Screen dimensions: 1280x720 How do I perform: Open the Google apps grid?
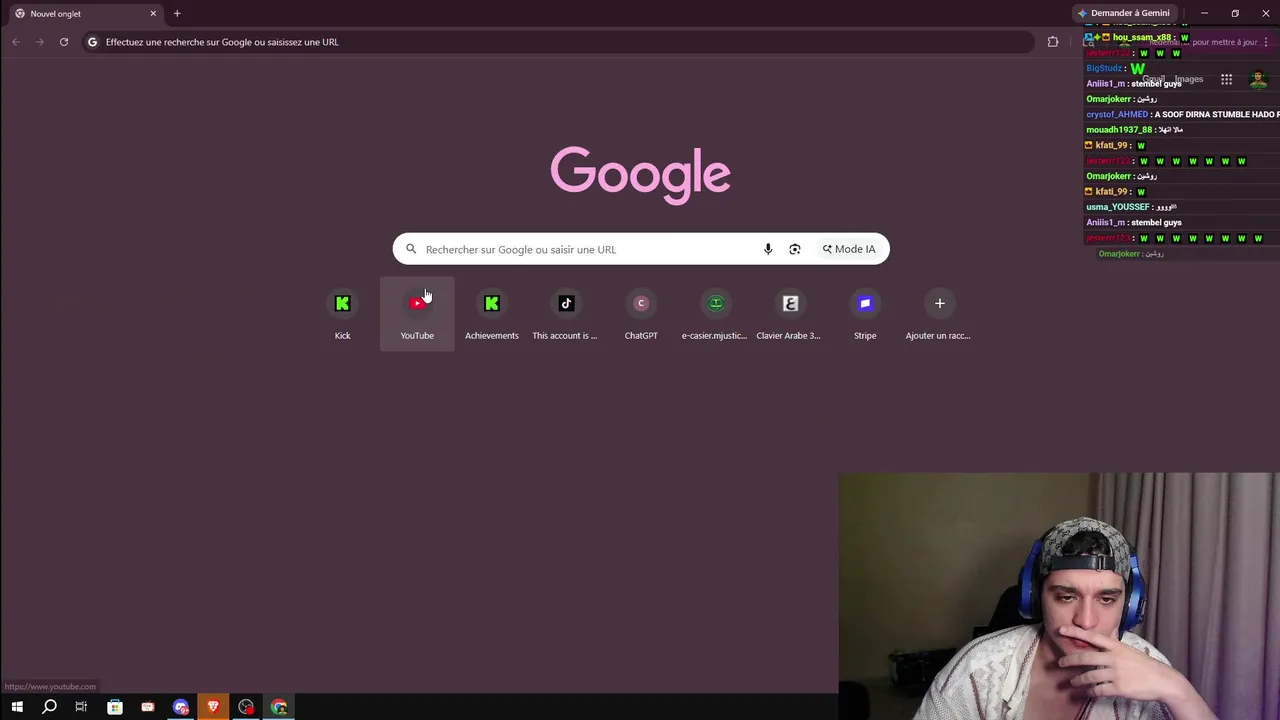(1226, 79)
